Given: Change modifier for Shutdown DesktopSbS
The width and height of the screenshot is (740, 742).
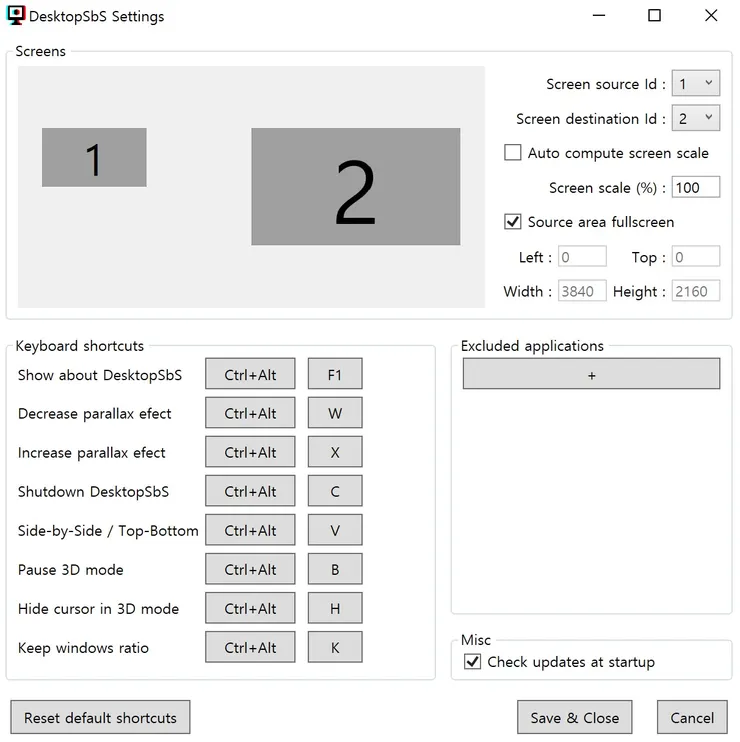Looking at the screenshot, I should click(250, 491).
